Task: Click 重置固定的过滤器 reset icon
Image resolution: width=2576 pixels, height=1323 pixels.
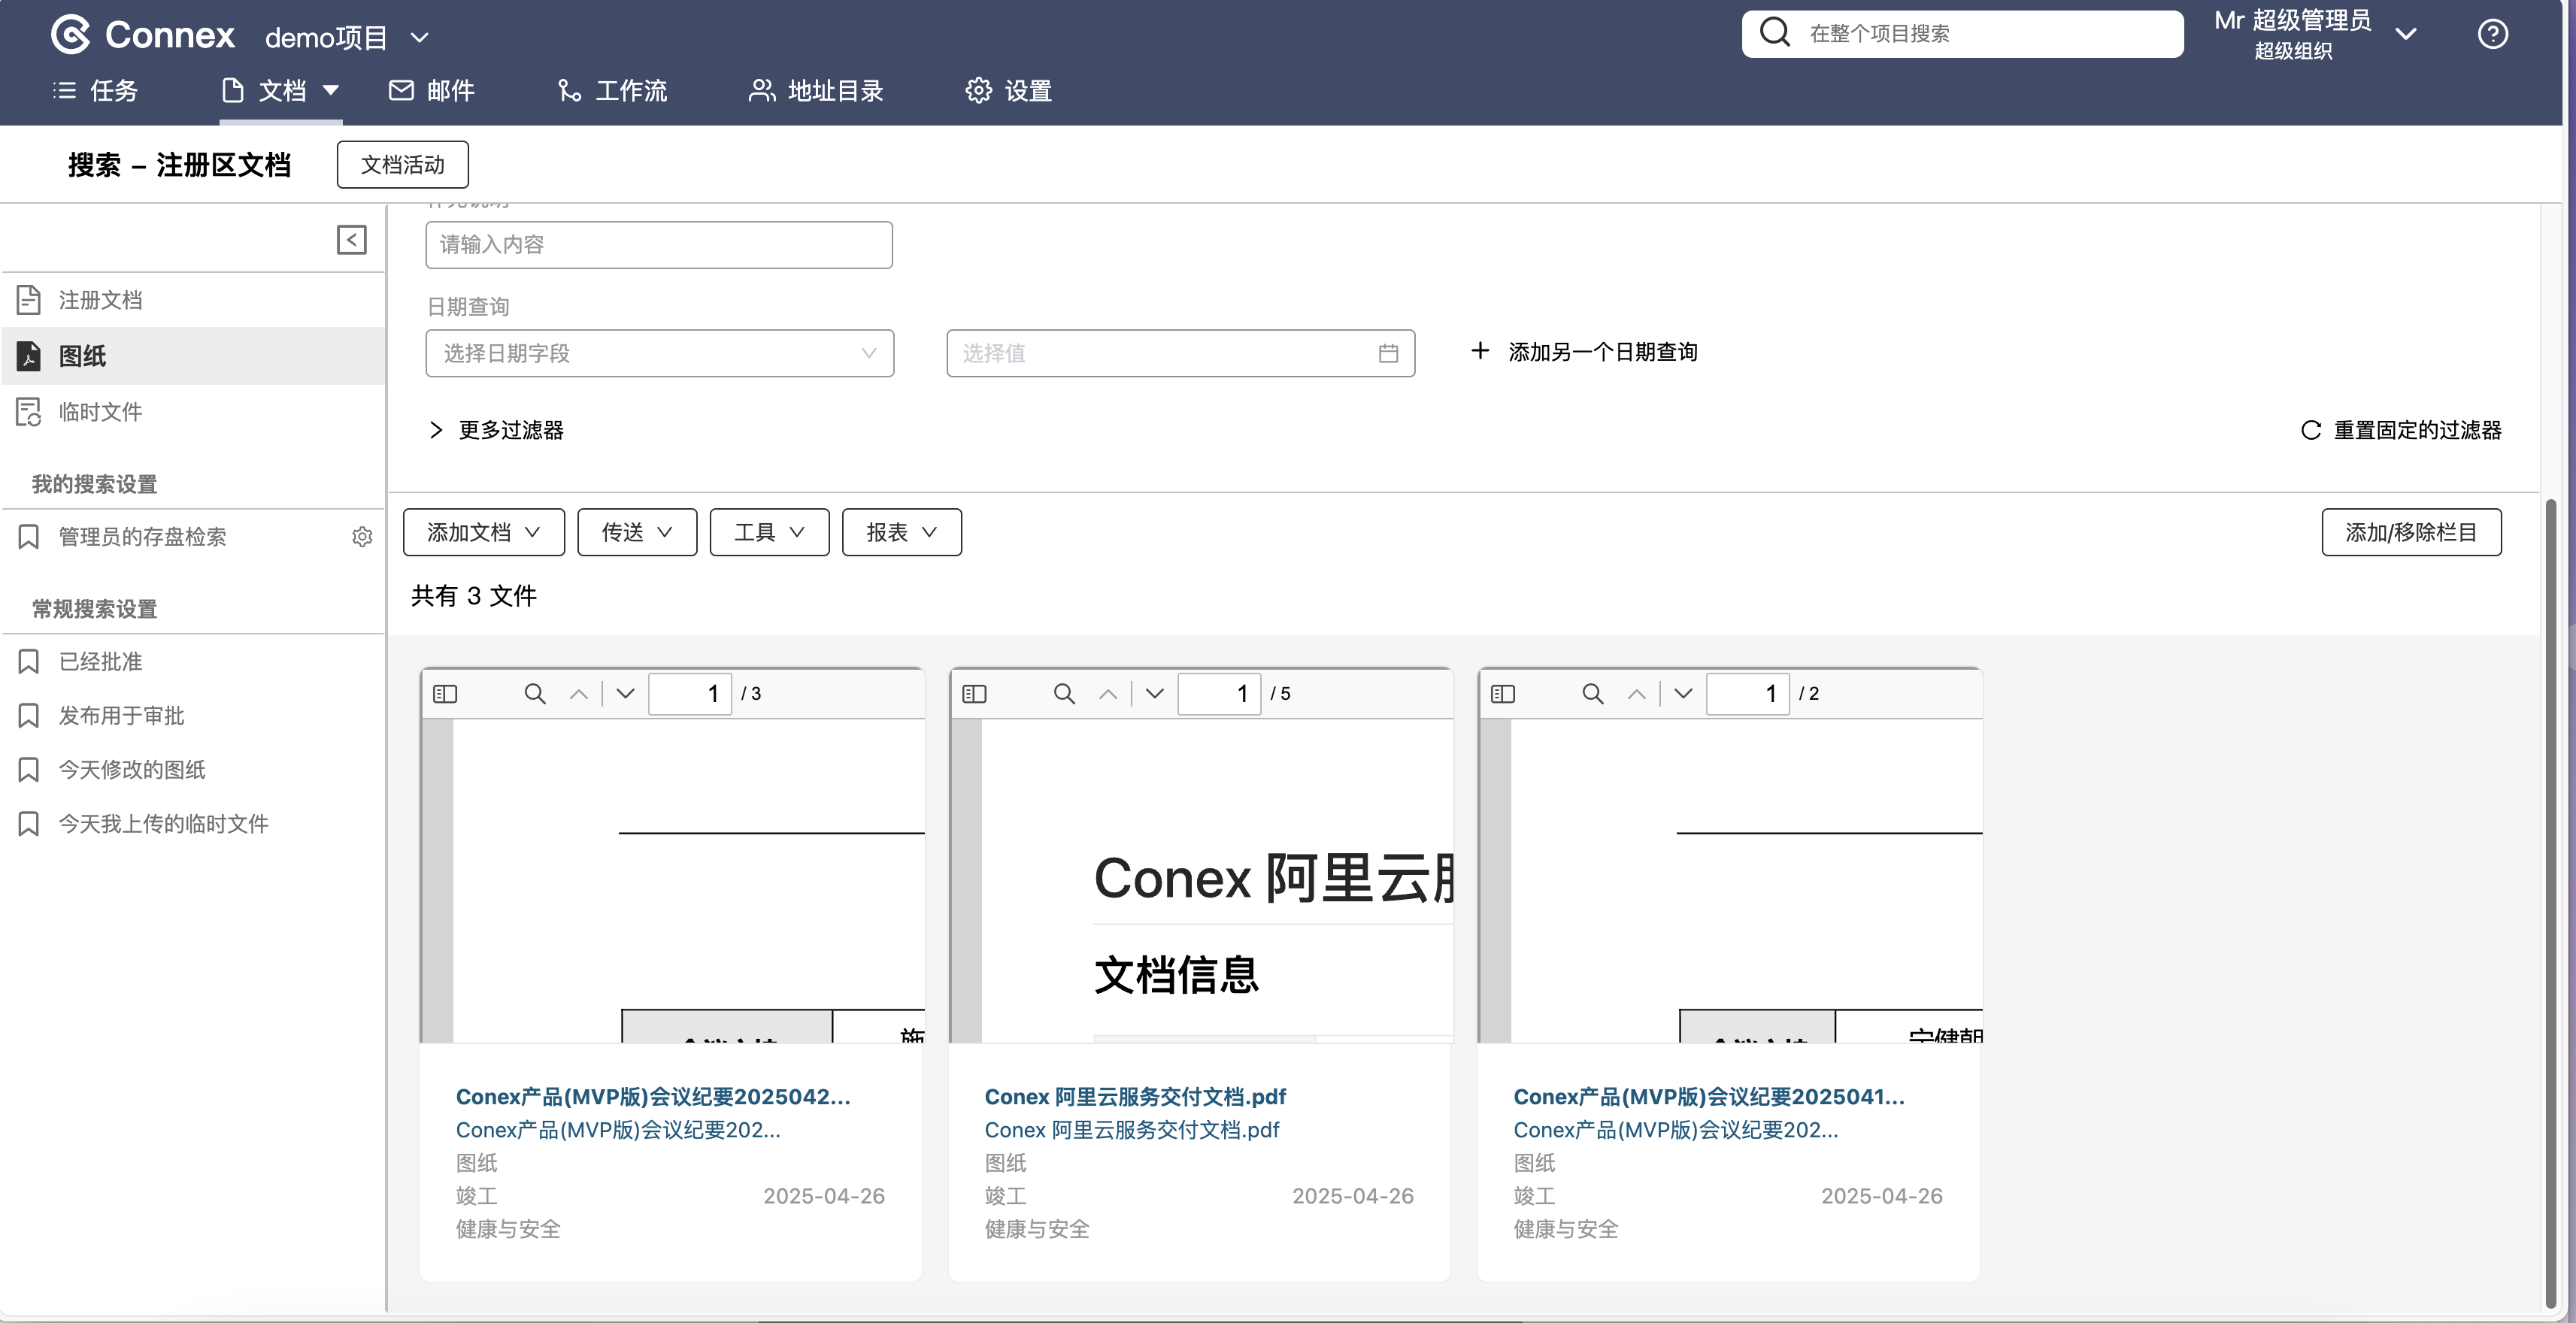Action: tap(2311, 430)
